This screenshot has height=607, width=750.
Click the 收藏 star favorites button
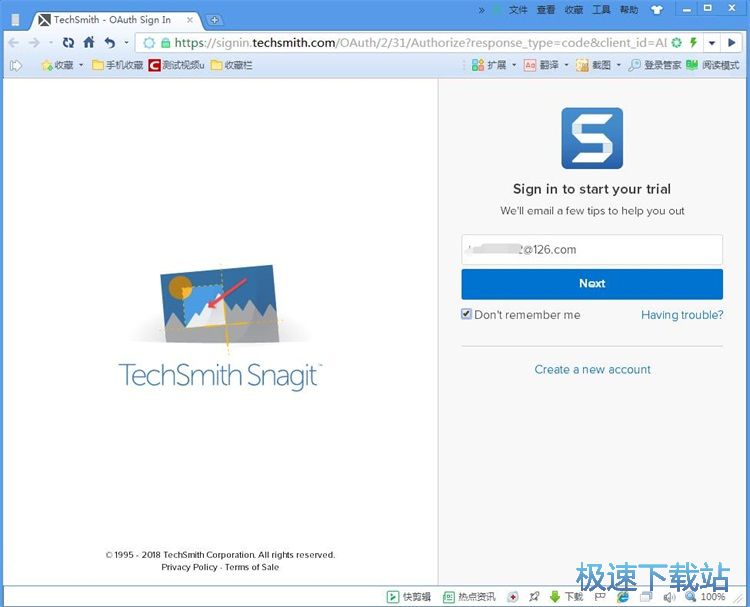pyautogui.click(x=57, y=65)
